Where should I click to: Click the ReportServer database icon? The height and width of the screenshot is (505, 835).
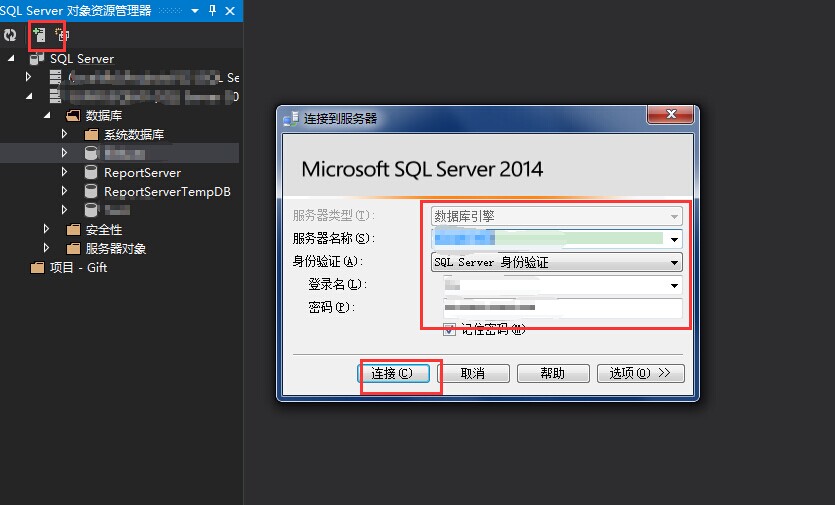click(91, 172)
